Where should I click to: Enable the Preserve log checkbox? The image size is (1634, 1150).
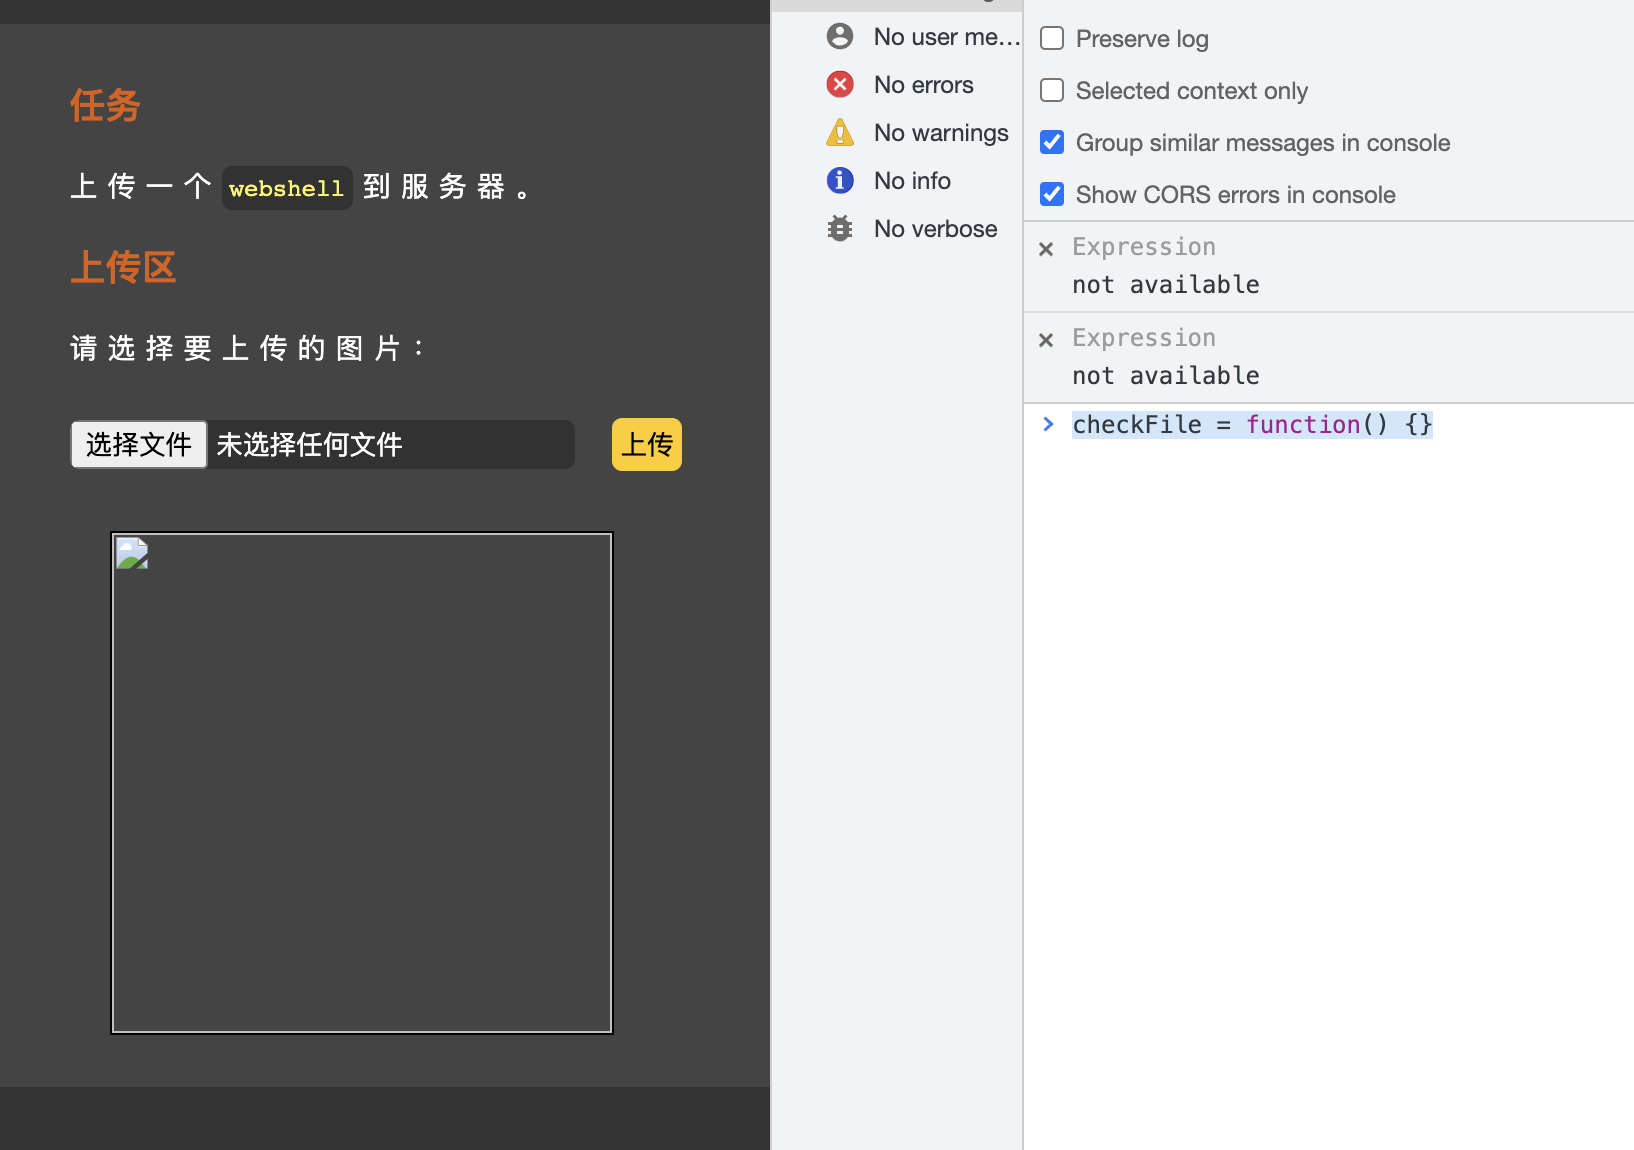coord(1052,38)
